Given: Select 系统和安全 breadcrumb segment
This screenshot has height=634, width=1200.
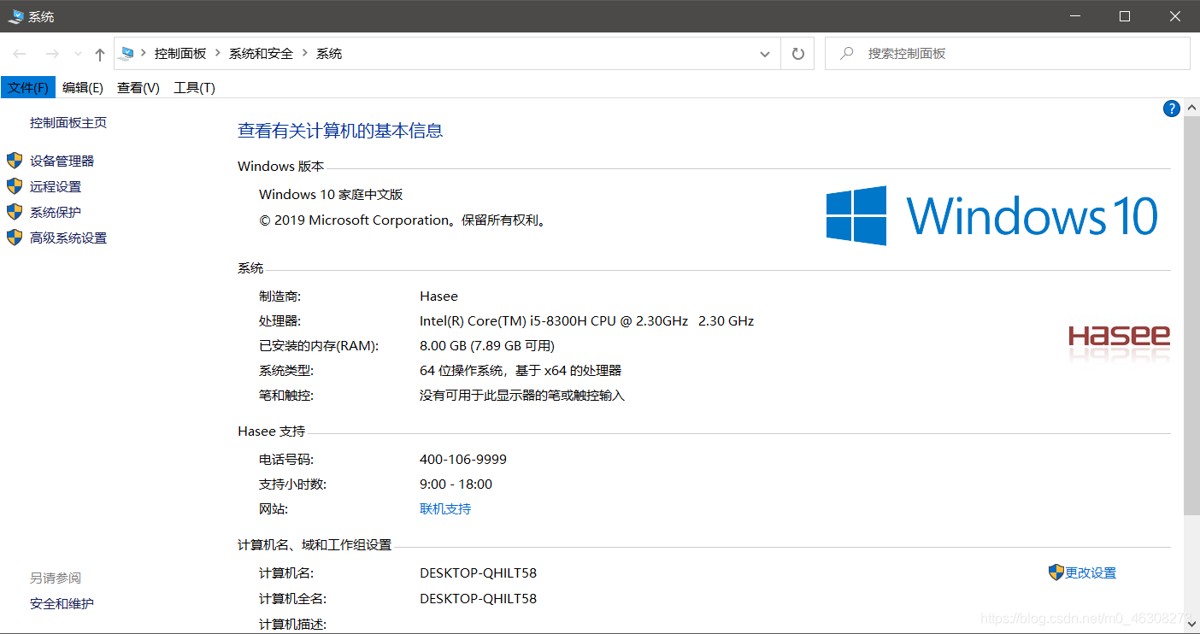Looking at the screenshot, I should coord(261,54).
